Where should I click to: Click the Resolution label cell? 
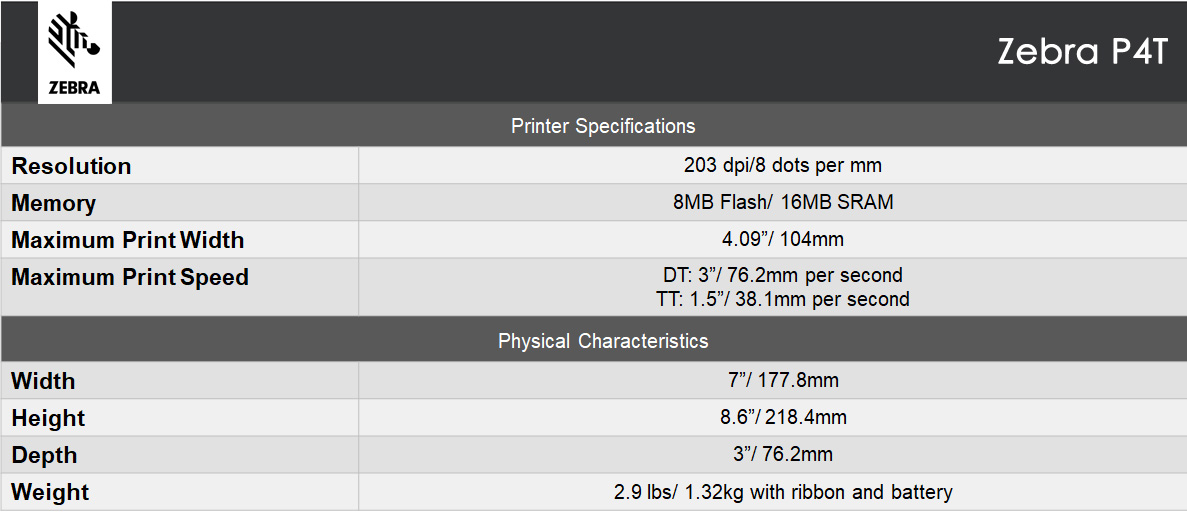pos(71,166)
